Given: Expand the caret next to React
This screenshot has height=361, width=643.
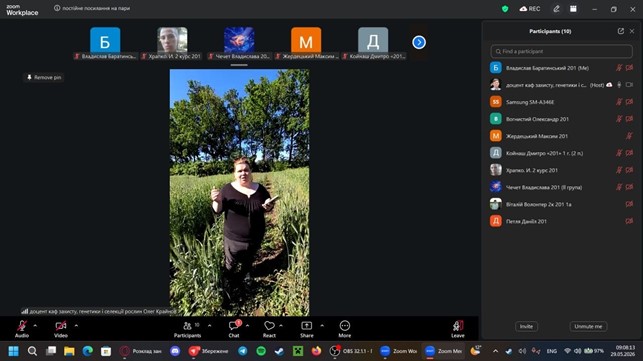Looking at the screenshot, I should pos(281,326).
